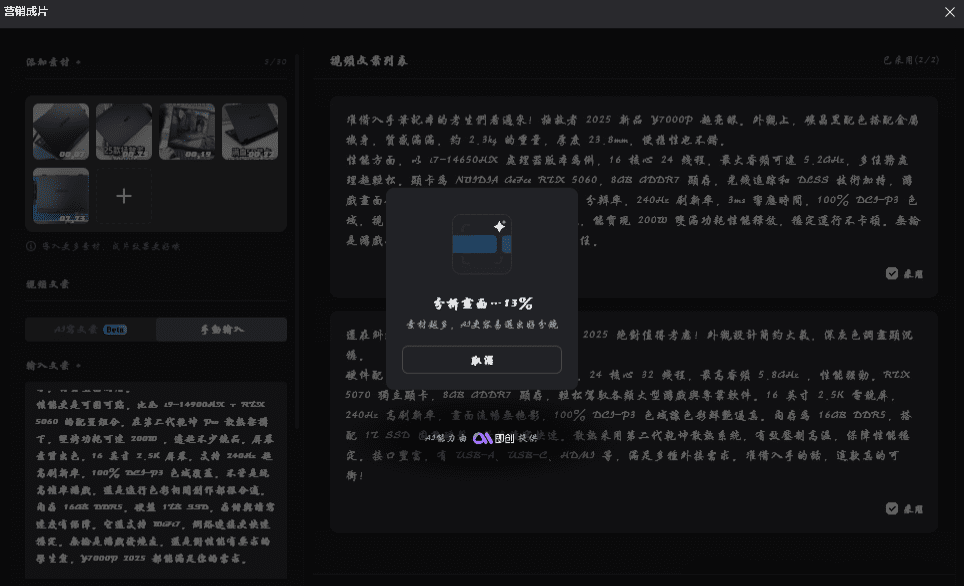
Task: Close the 营销成片 window
Action: (949, 12)
